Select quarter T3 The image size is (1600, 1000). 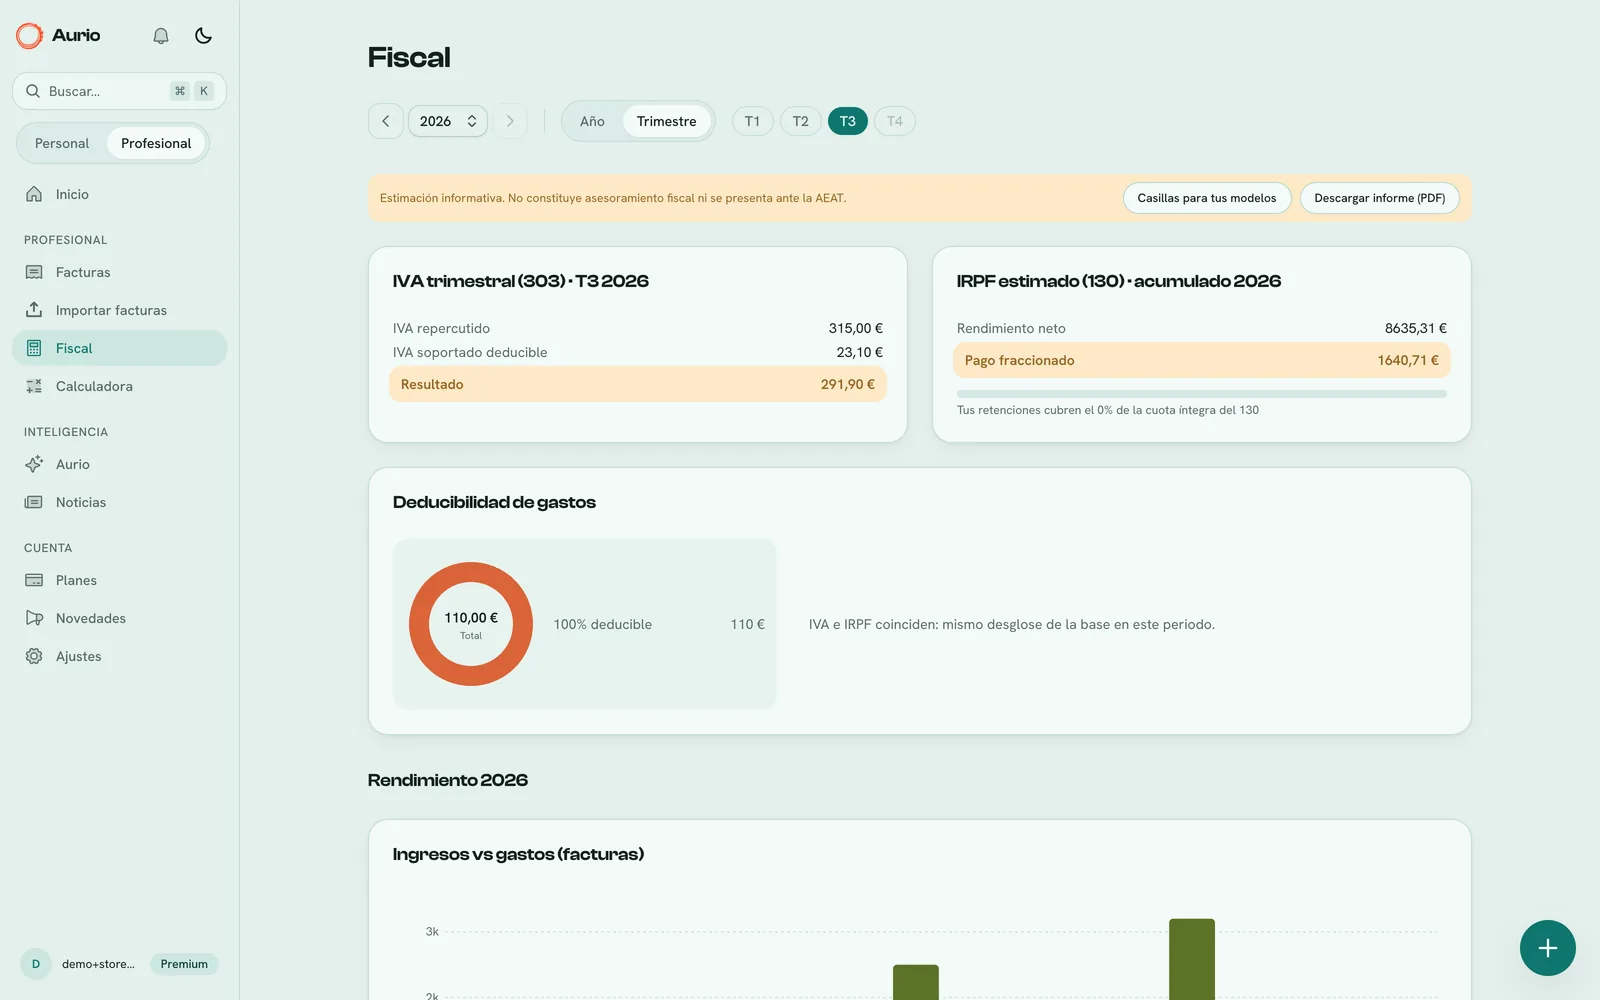[848, 121]
